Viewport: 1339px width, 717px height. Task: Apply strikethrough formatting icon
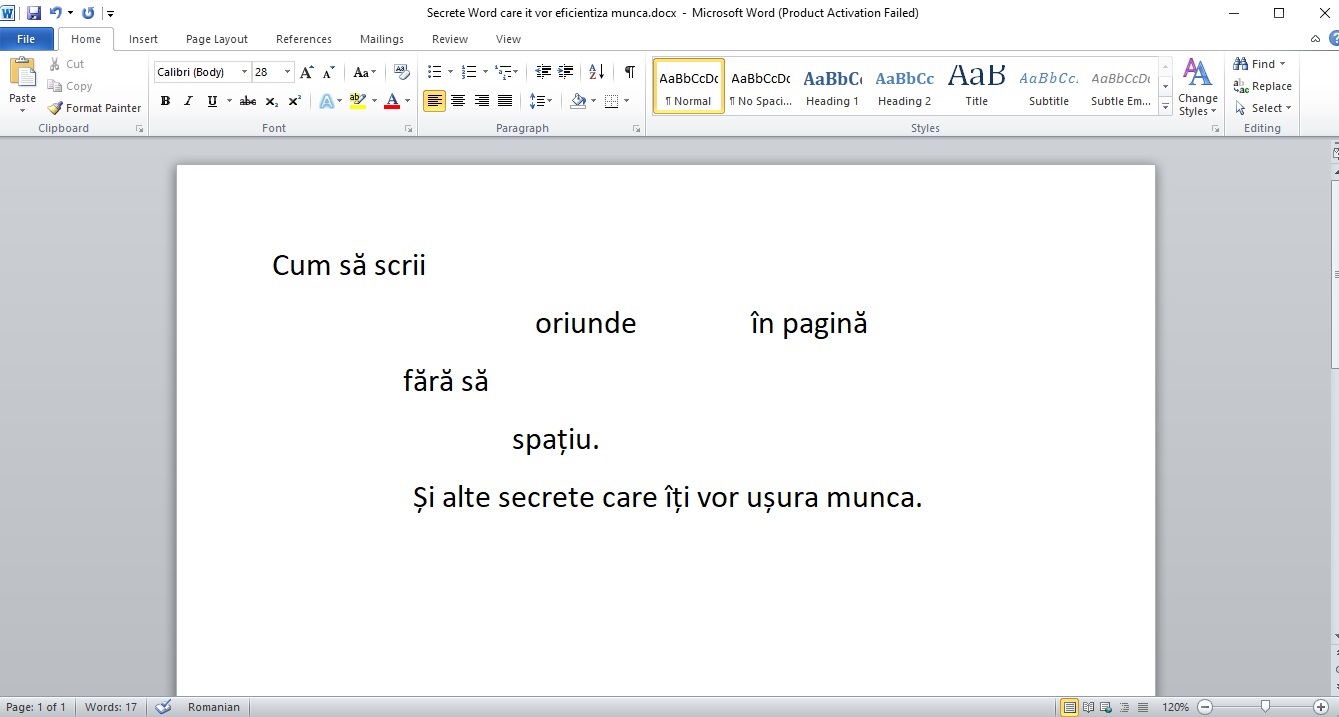(x=248, y=101)
